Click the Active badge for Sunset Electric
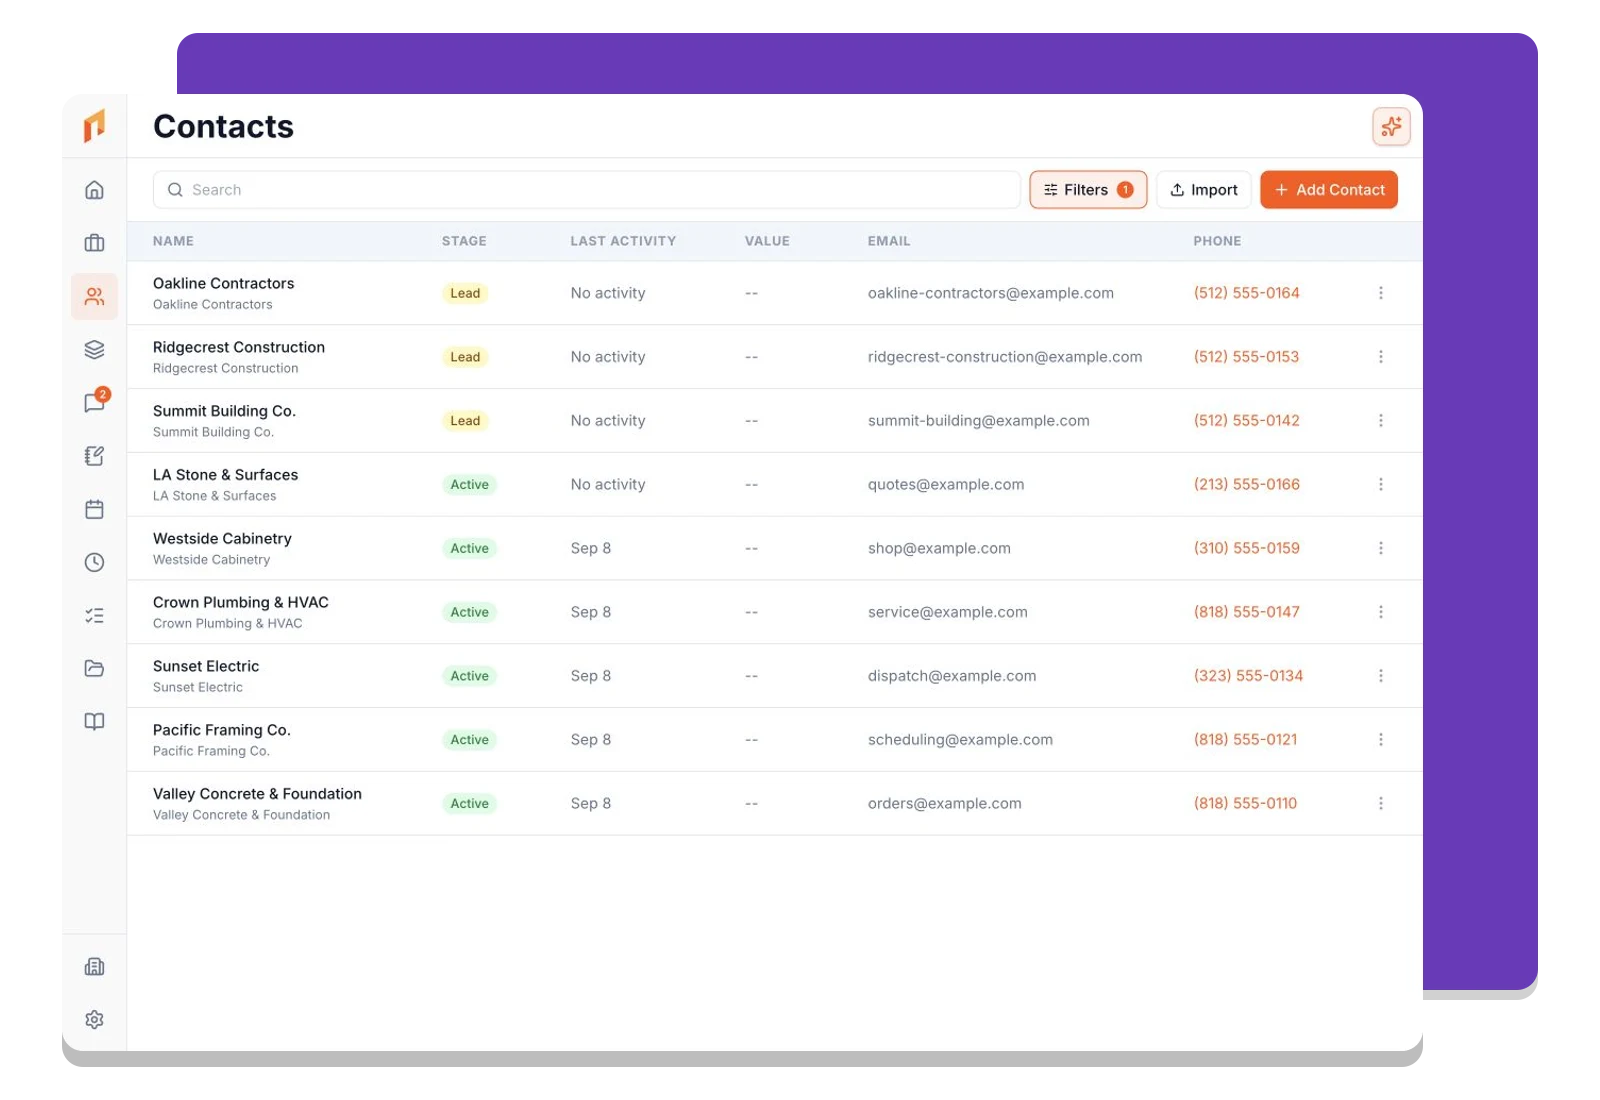 click(x=469, y=676)
